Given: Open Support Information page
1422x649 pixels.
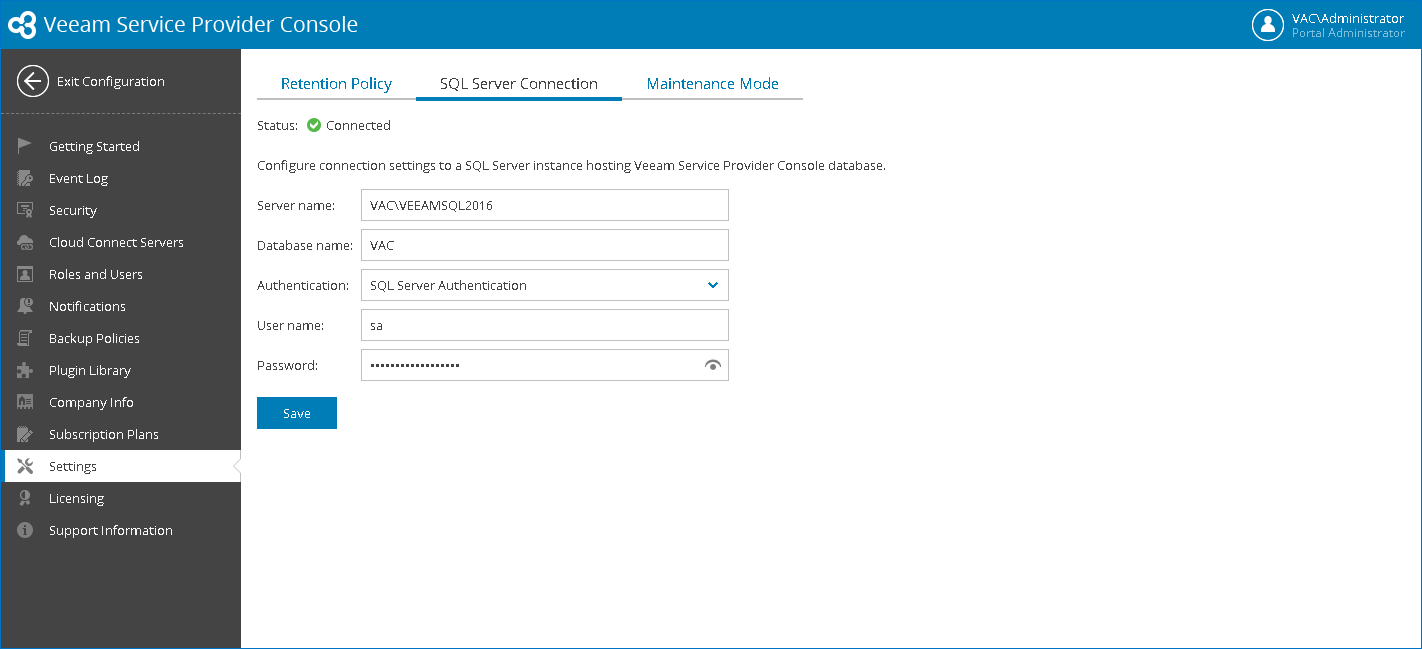Looking at the screenshot, I should click(x=120, y=530).
